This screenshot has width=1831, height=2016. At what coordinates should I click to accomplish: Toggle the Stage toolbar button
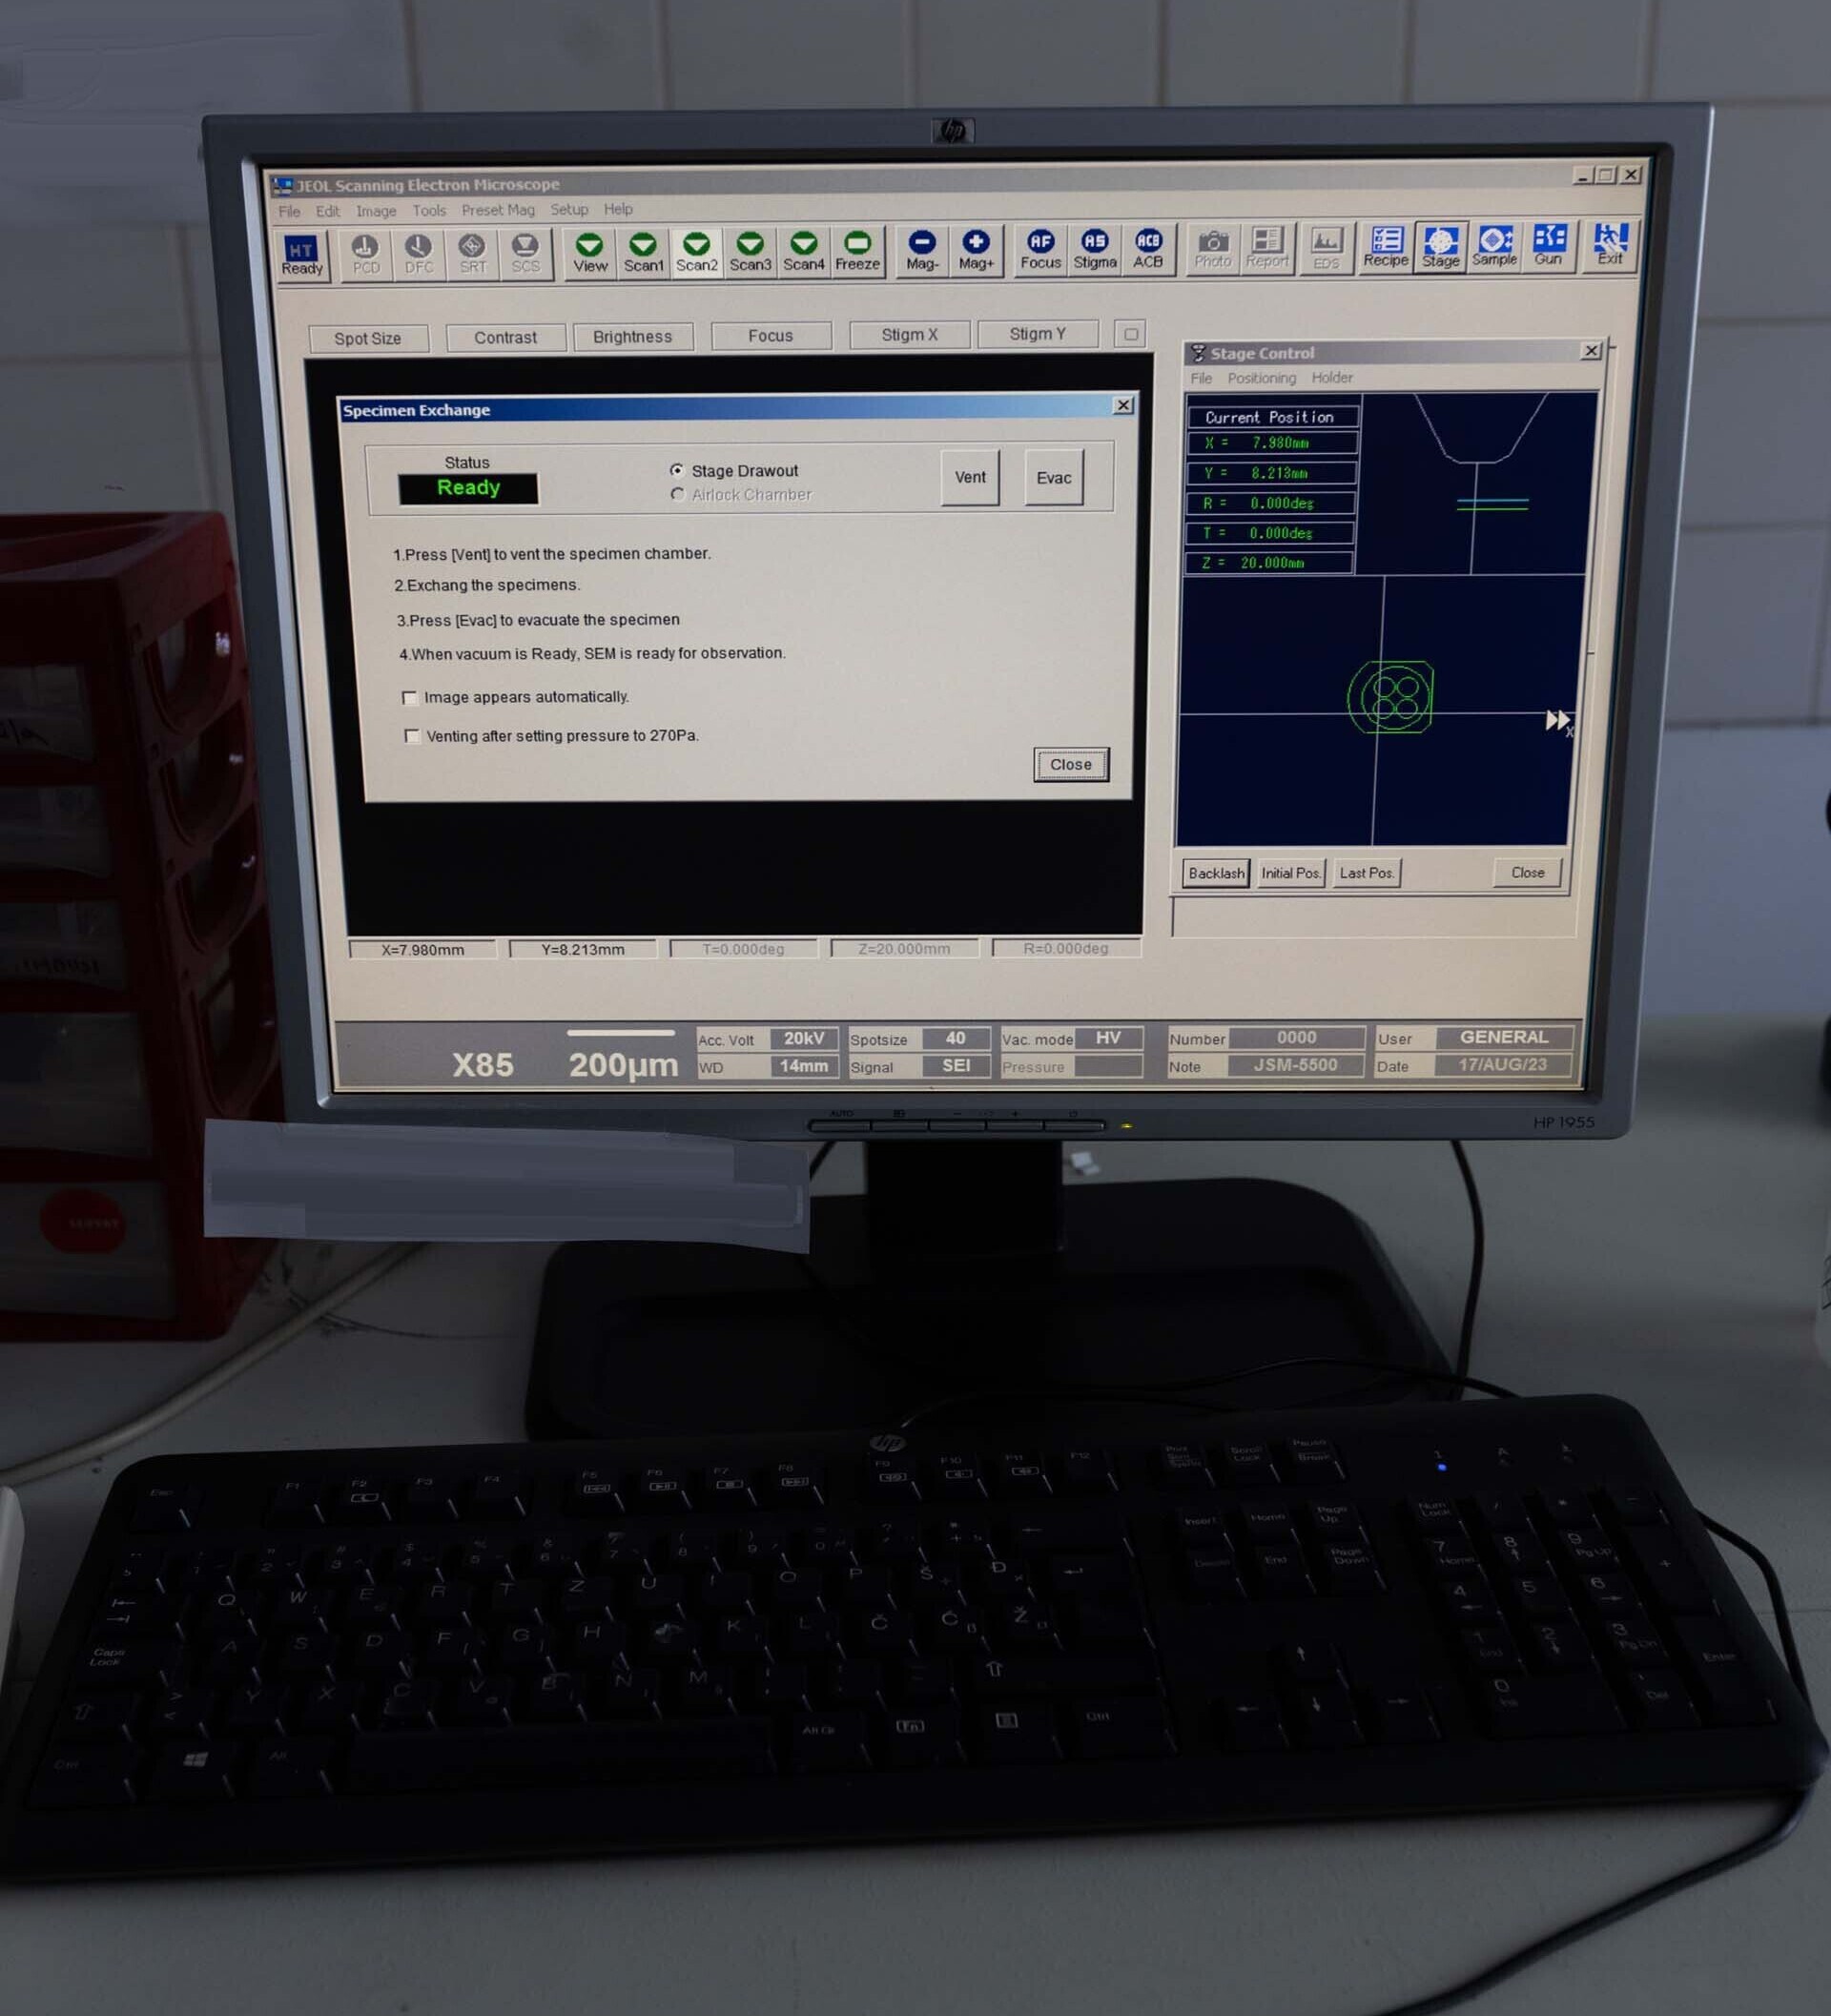[x=1441, y=247]
